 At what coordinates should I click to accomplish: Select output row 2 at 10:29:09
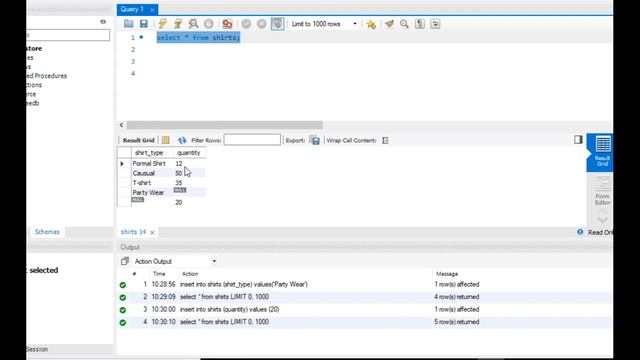tap(363, 297)
